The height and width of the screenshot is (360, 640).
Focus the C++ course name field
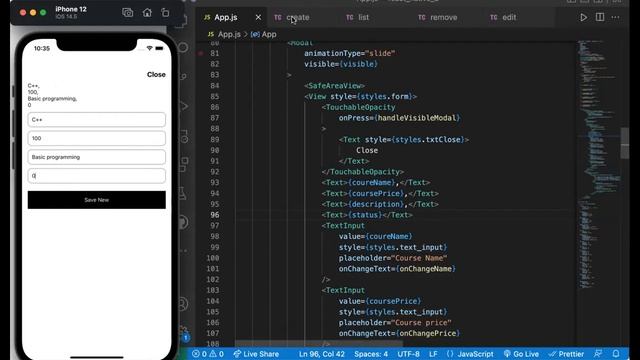(x=97, y=120)
